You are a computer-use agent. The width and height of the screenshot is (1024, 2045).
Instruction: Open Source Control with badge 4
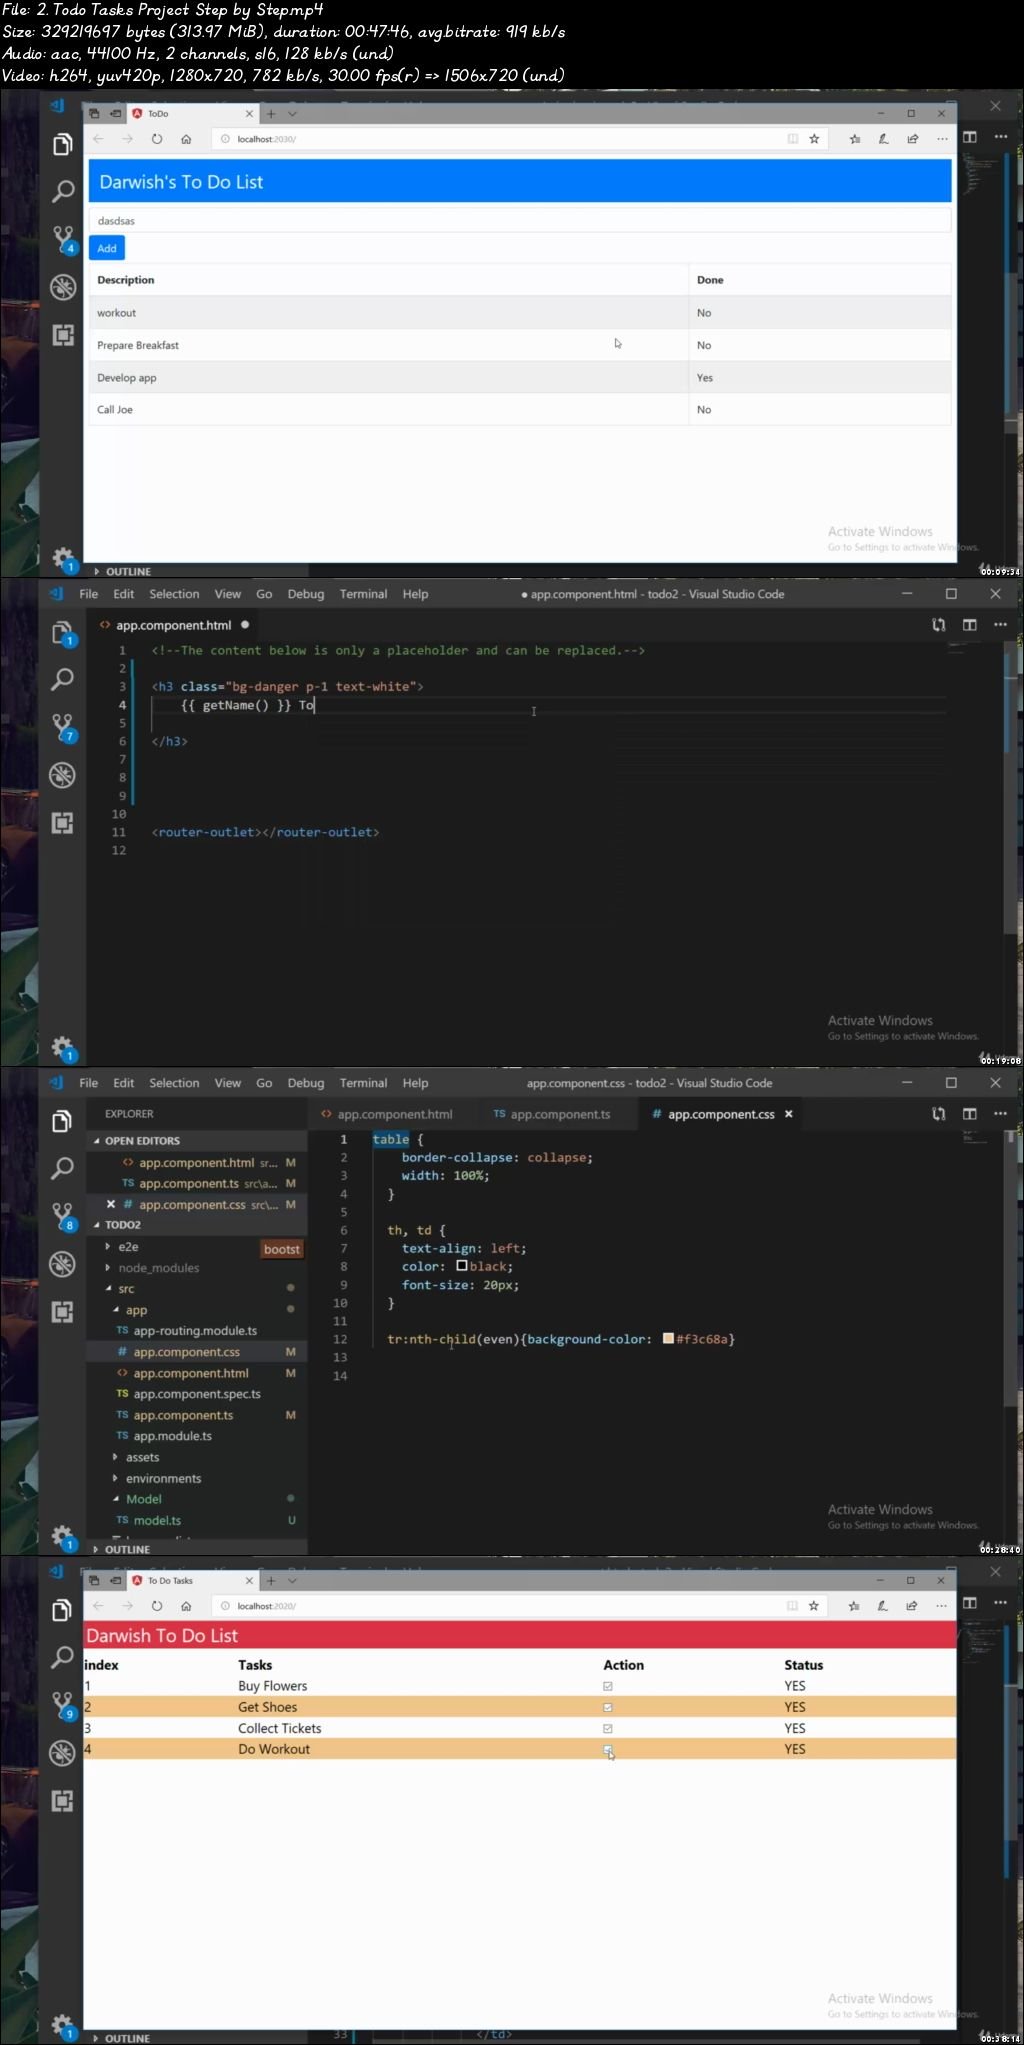click(x=63, y=239)
